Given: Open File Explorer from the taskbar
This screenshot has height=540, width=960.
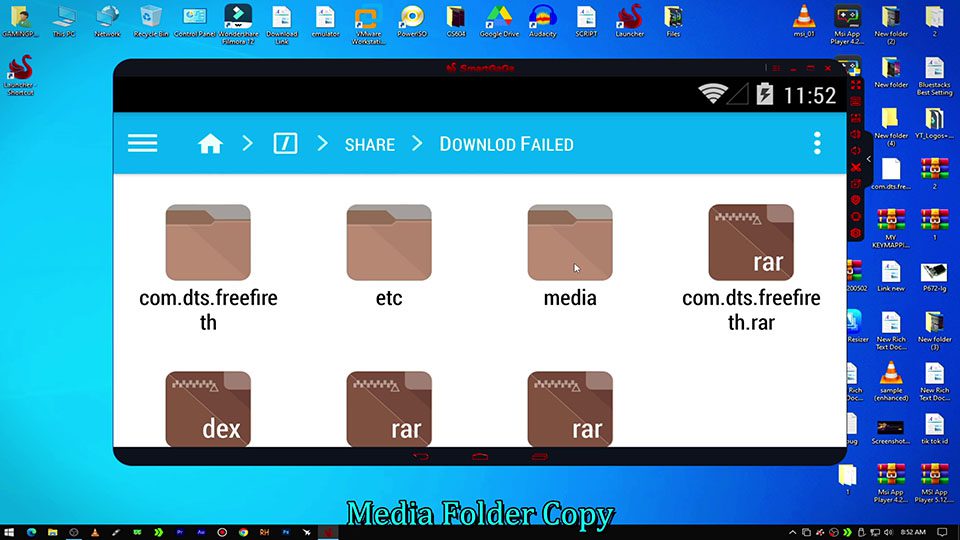Looking at the screenshot, I should pos(53,533).
